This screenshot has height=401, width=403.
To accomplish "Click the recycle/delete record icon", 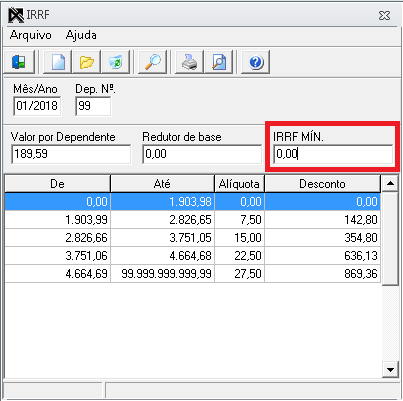I will click(115, 62).
